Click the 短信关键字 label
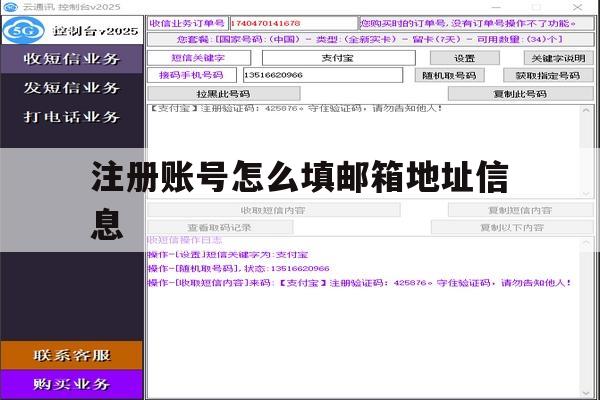Screen dimensions: 600x400 click(199, 58)
